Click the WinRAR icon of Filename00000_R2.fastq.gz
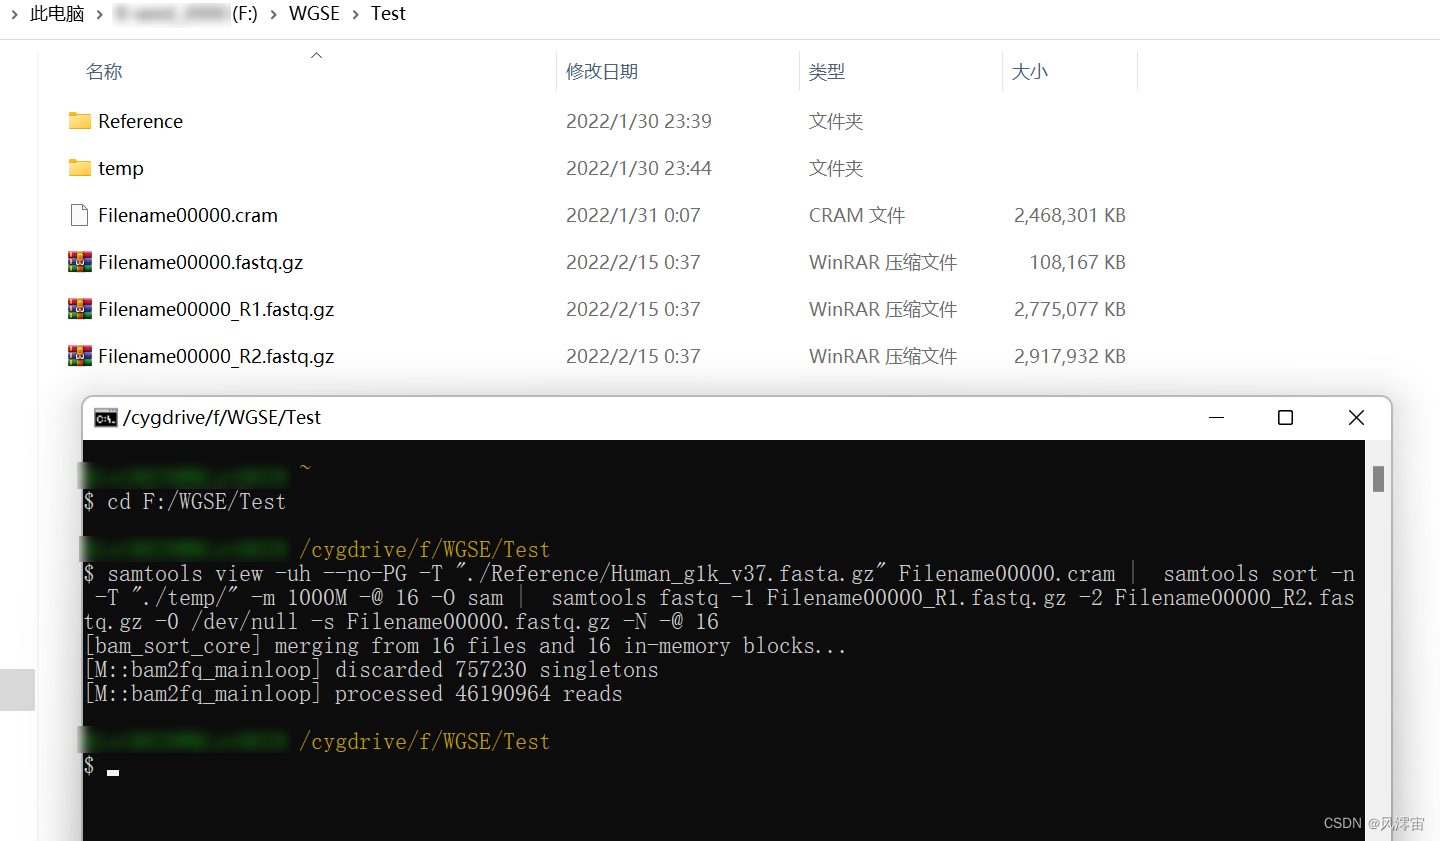The height and width of the screenshot is (841, 1440). point(79,356)
